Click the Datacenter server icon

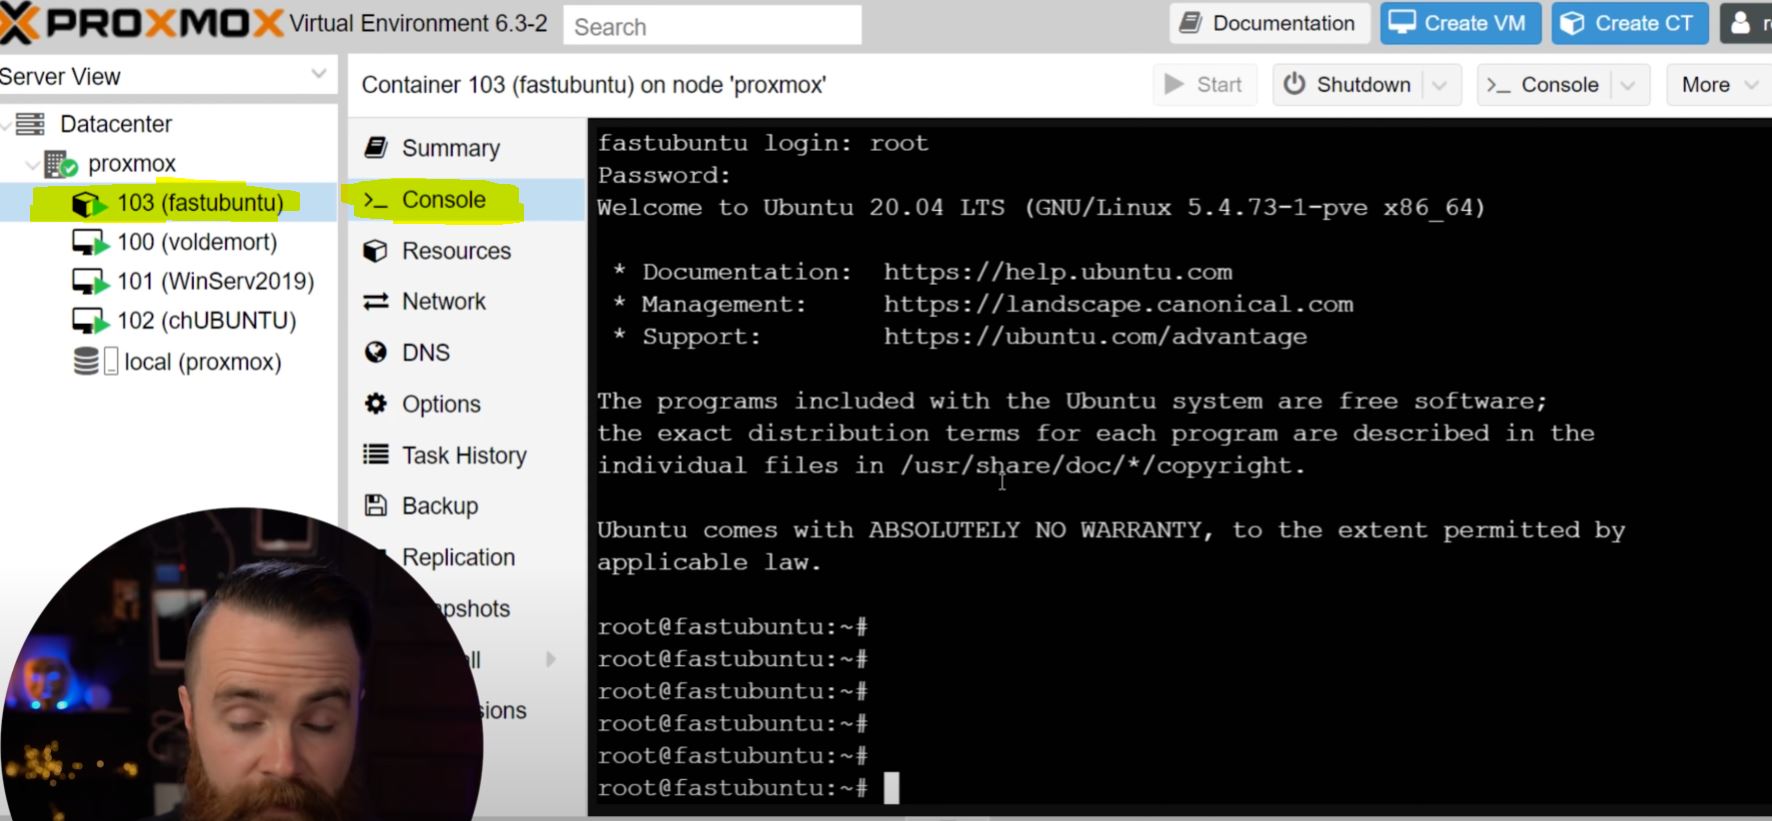(x=30, y=124)
